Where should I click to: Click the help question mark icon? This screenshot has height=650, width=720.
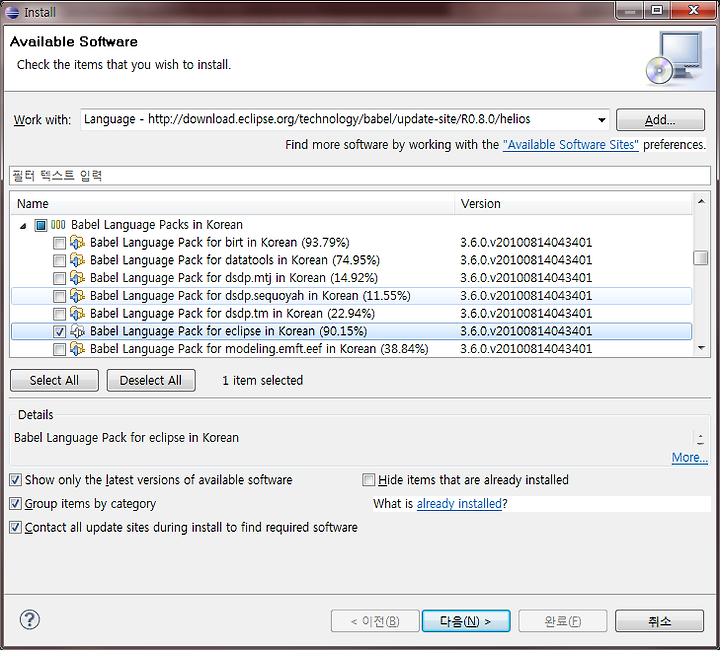[30, 620]
